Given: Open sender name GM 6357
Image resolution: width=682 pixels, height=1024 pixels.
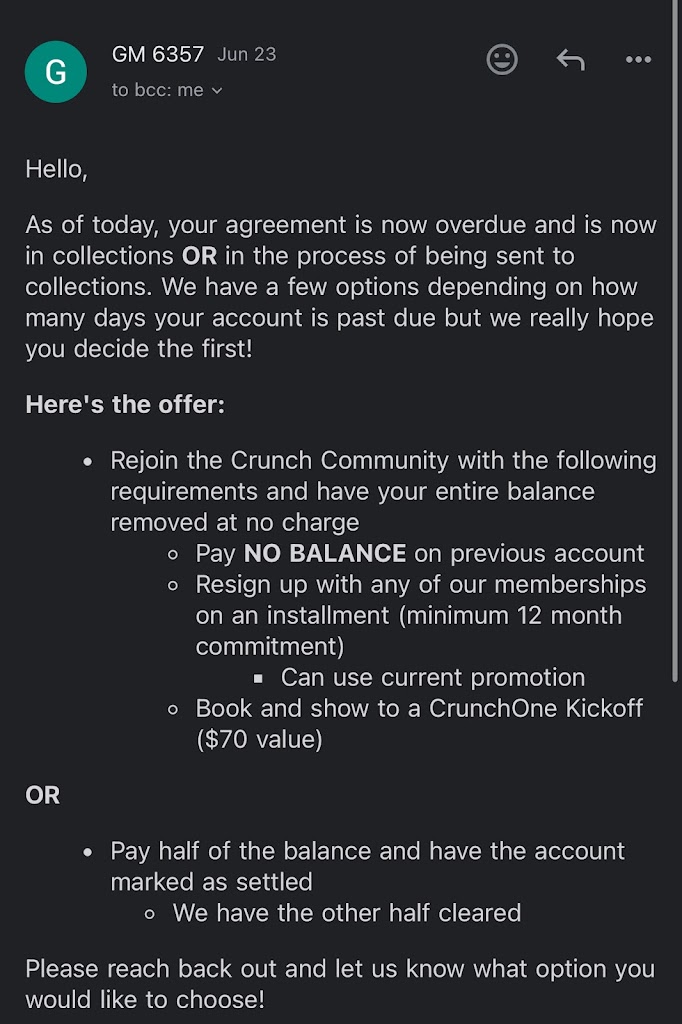Looking at the screenshot, I should (158, 55).
